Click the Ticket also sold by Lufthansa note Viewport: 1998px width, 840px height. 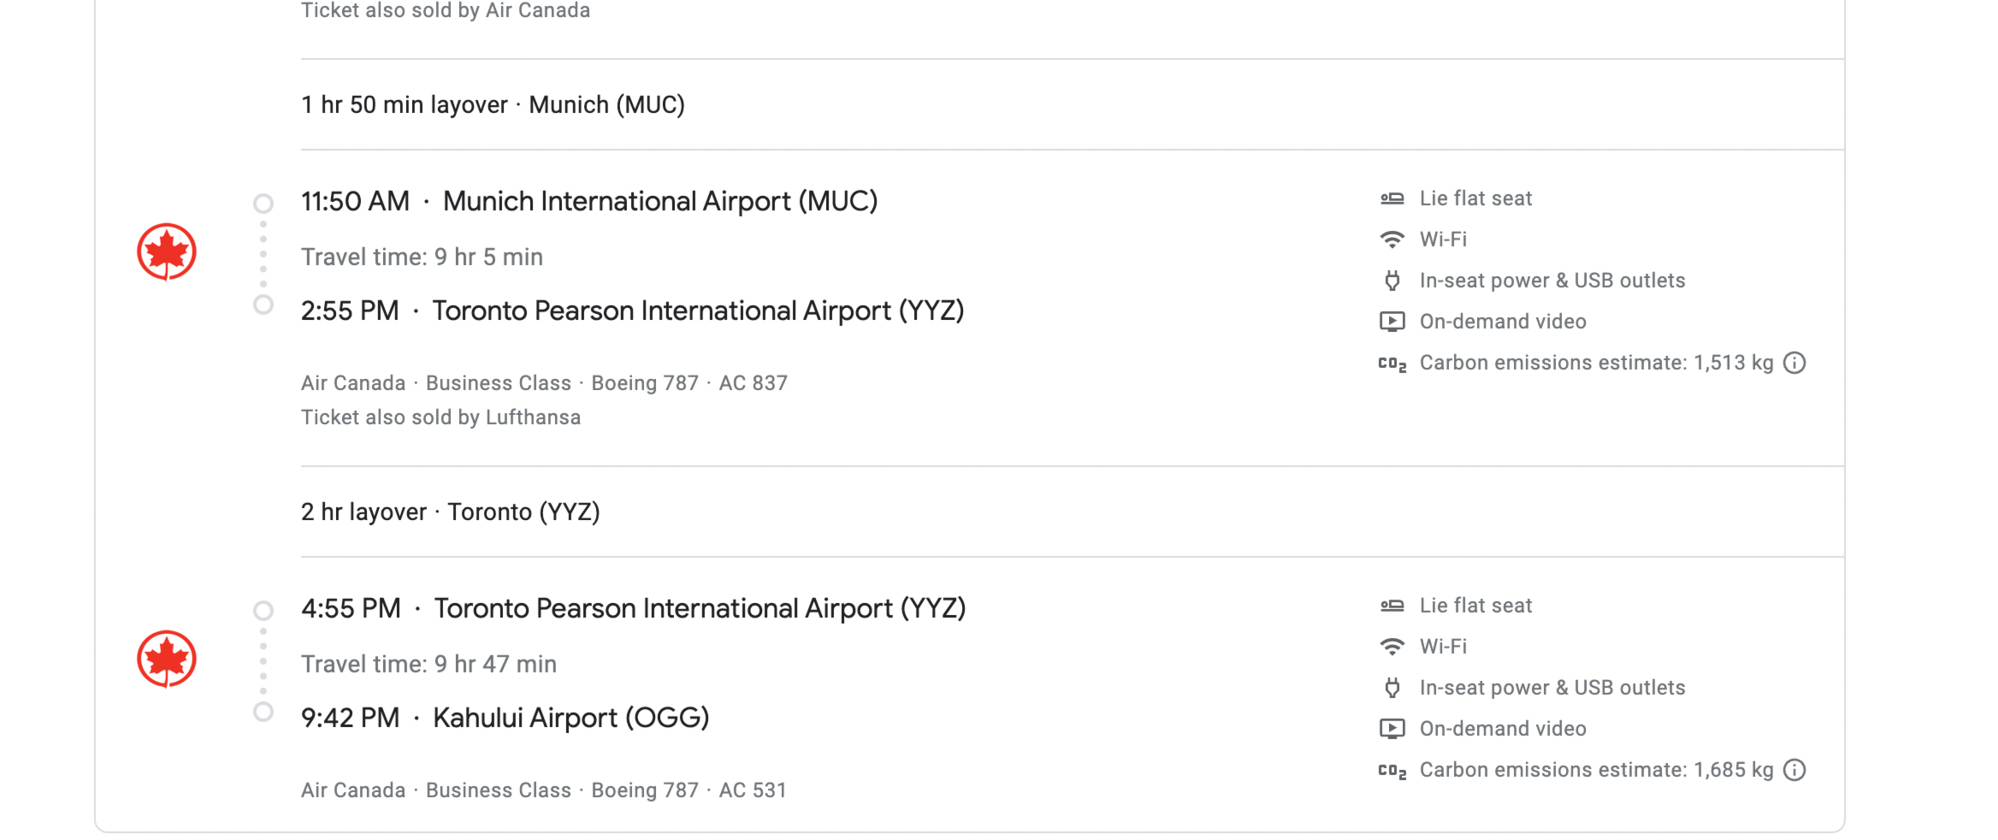pos(441,418)
